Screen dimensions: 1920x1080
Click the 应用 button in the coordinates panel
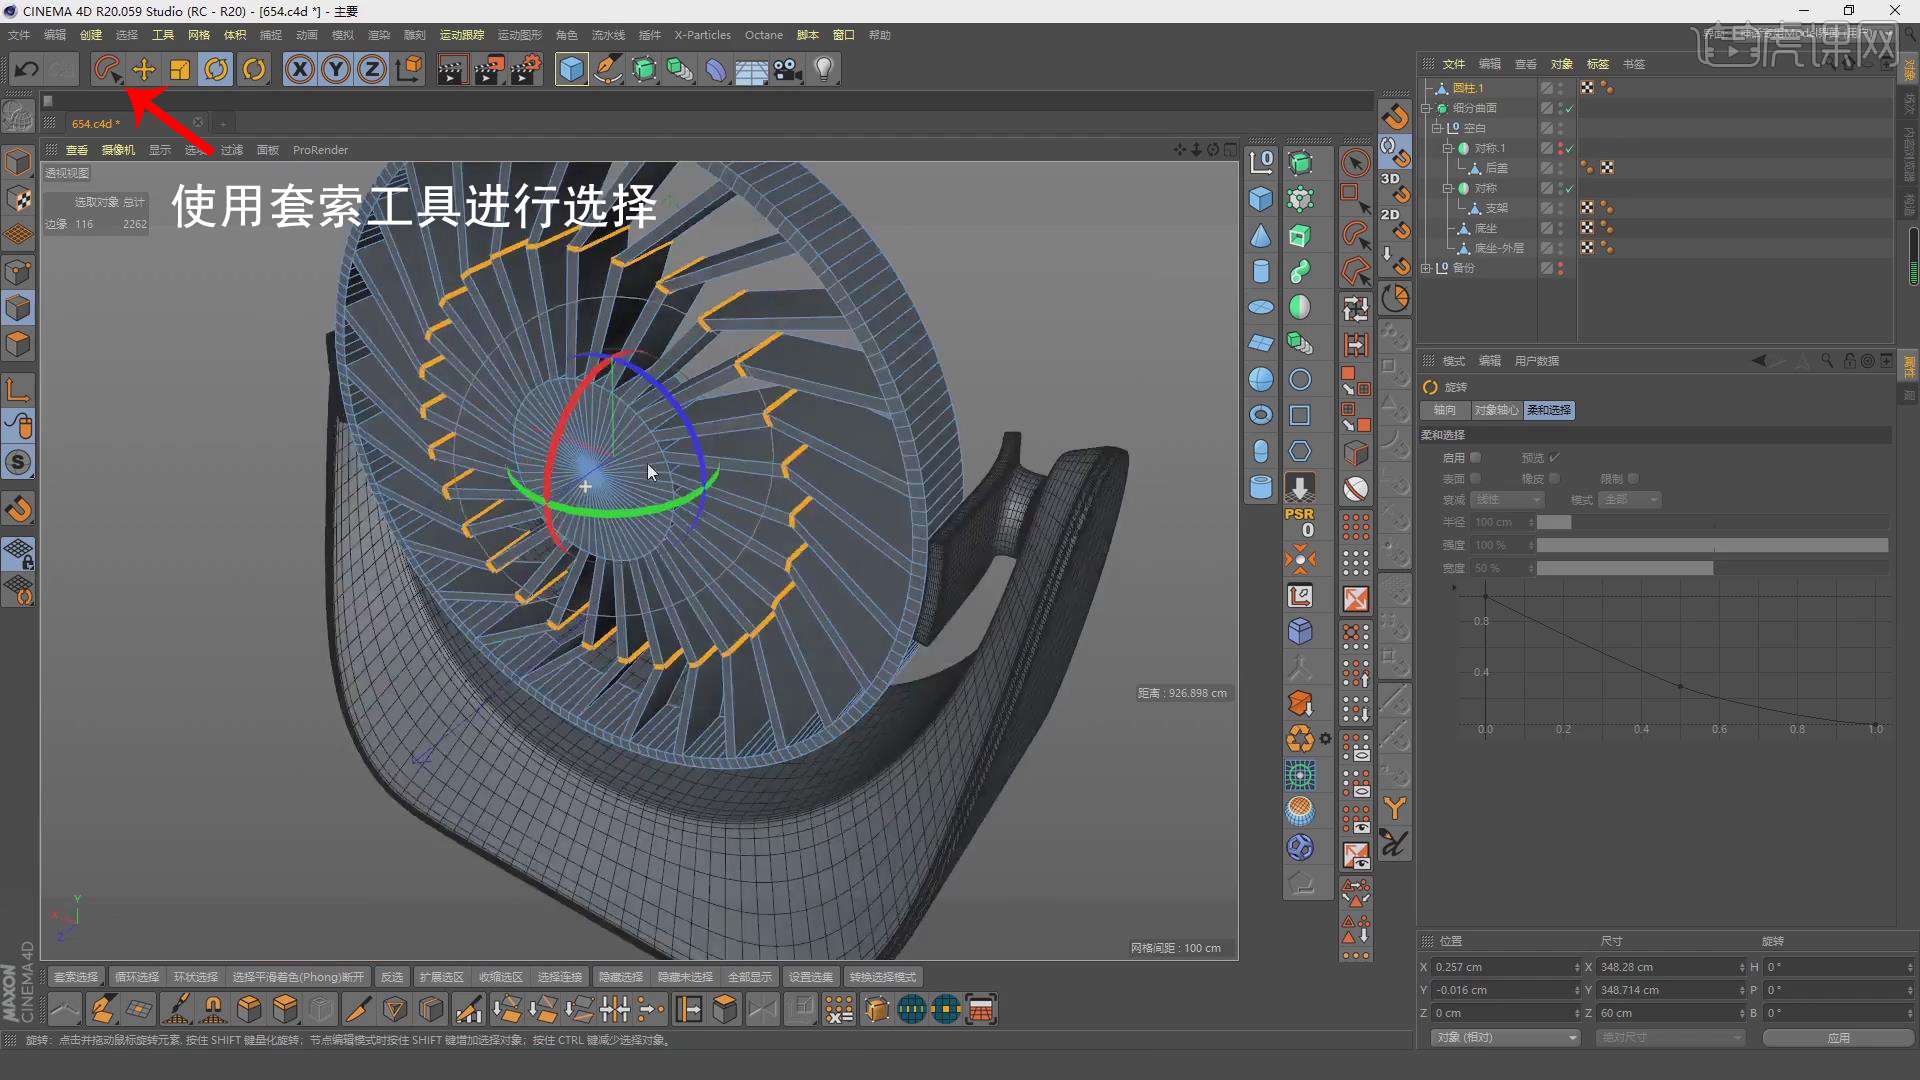coord(1838,1038)
